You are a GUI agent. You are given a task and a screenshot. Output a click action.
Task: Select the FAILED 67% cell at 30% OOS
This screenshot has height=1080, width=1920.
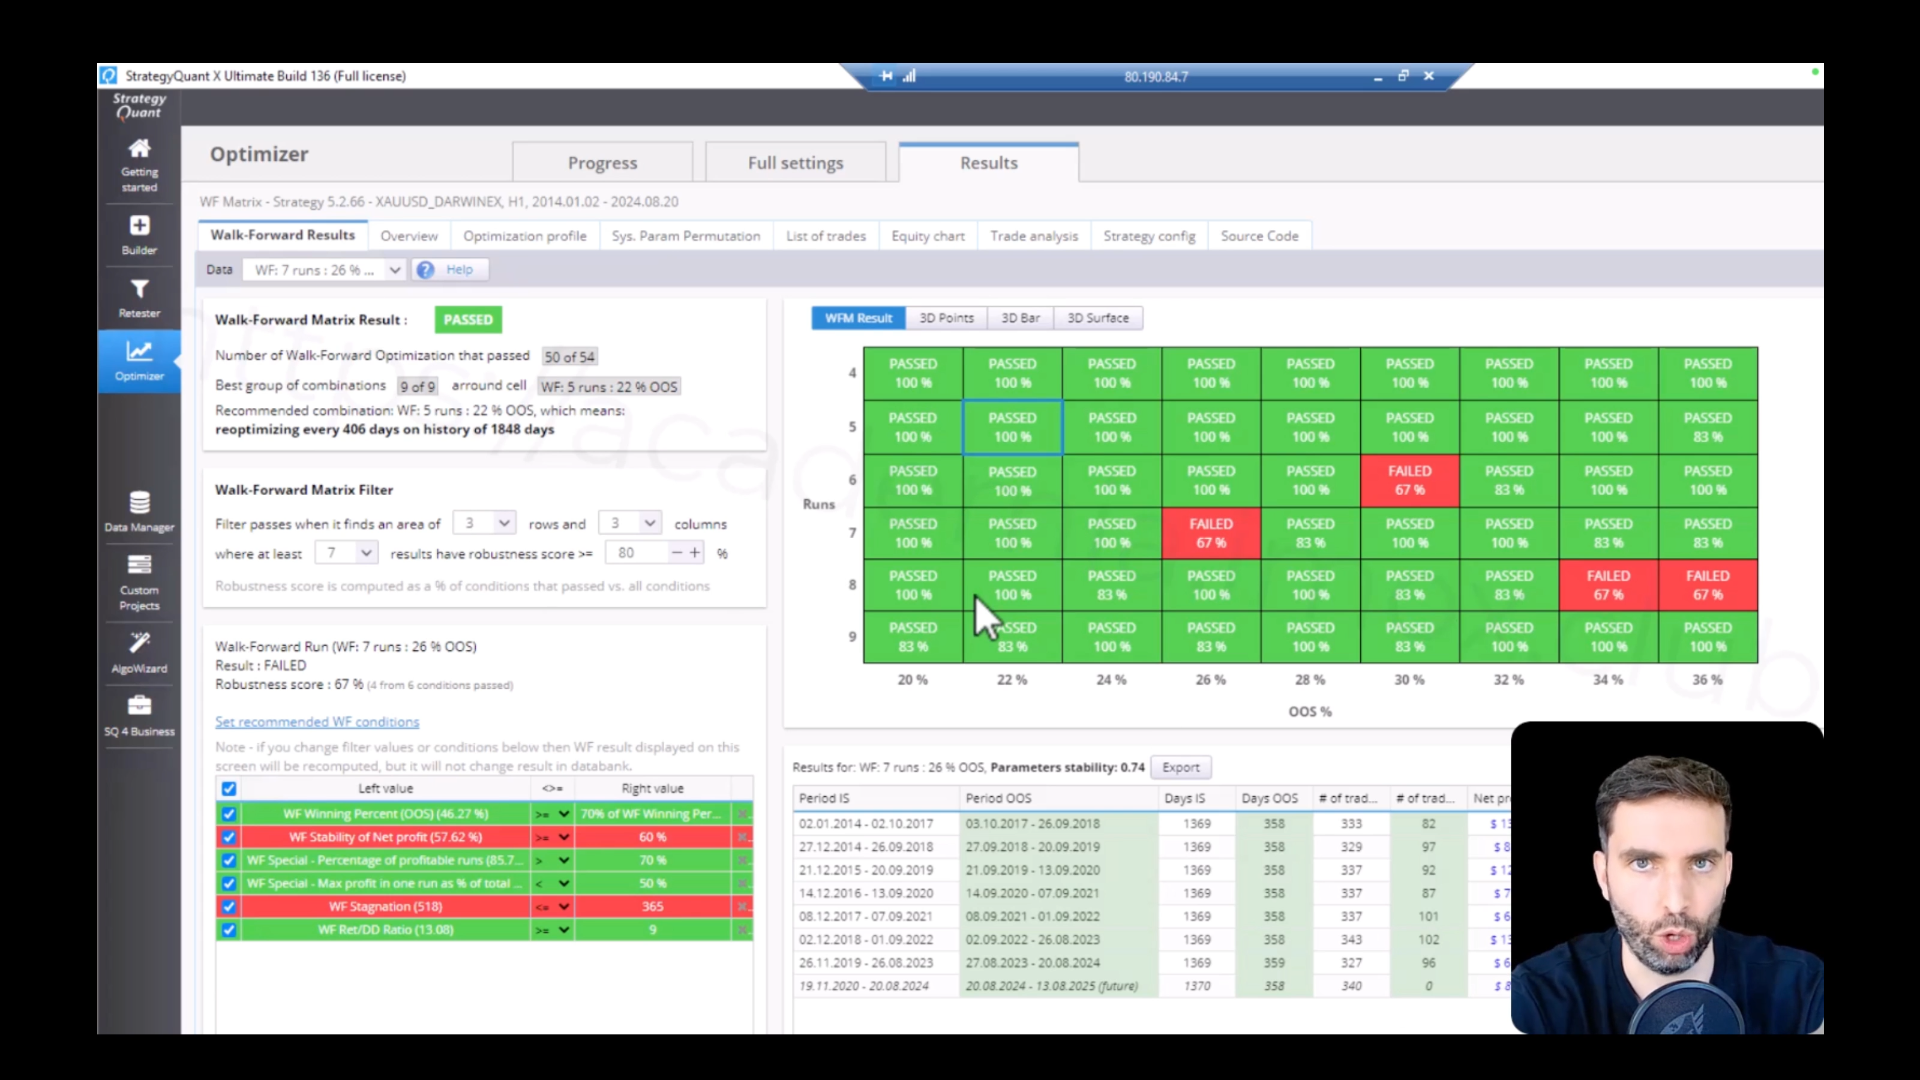tap(1410, 481)
